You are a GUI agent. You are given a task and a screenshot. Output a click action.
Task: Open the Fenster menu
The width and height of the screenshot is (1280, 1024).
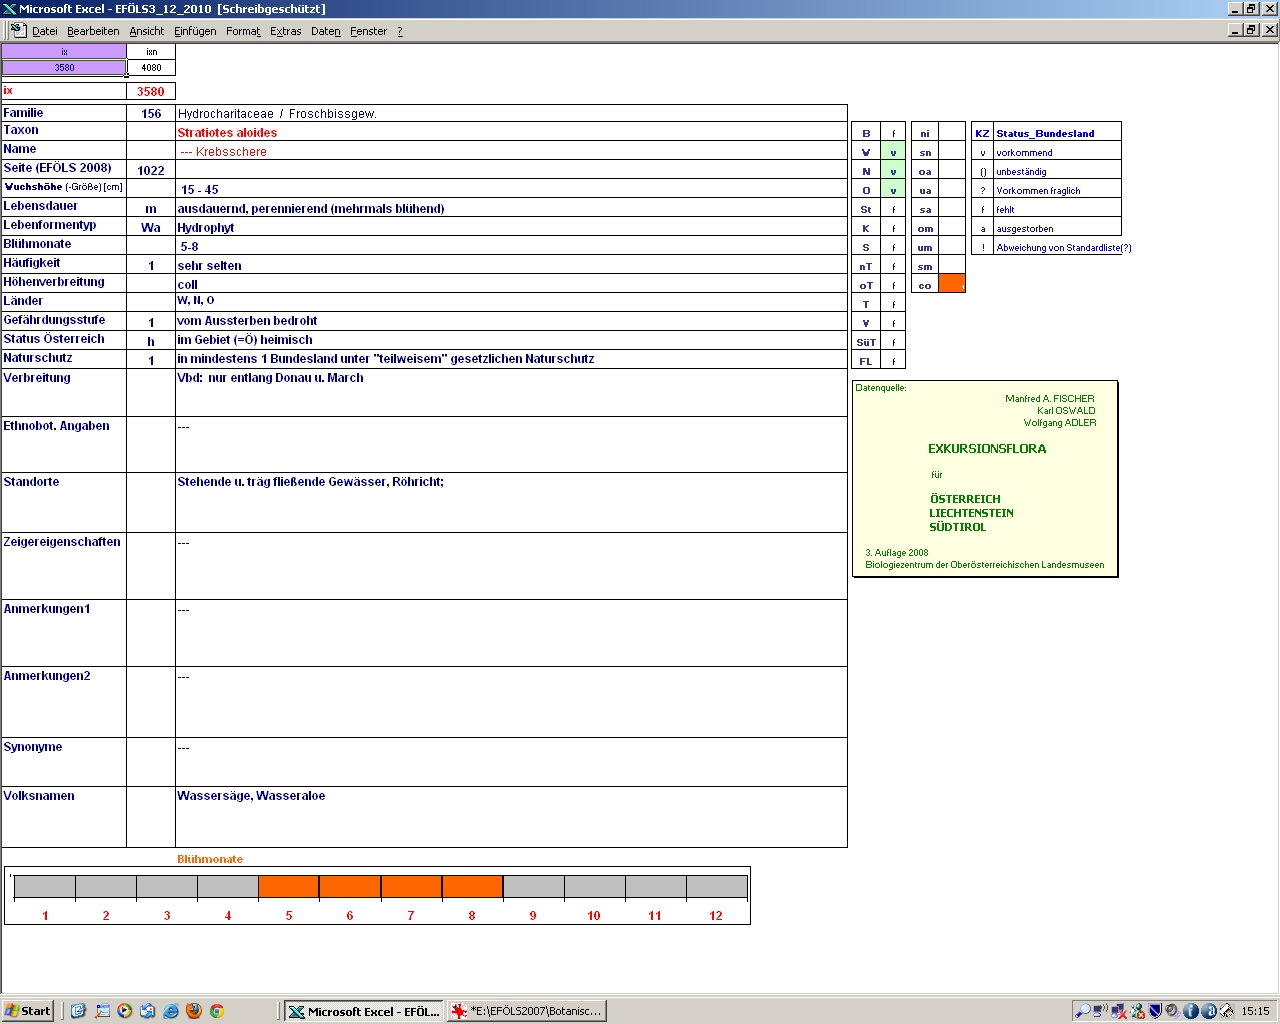point(369,31)
